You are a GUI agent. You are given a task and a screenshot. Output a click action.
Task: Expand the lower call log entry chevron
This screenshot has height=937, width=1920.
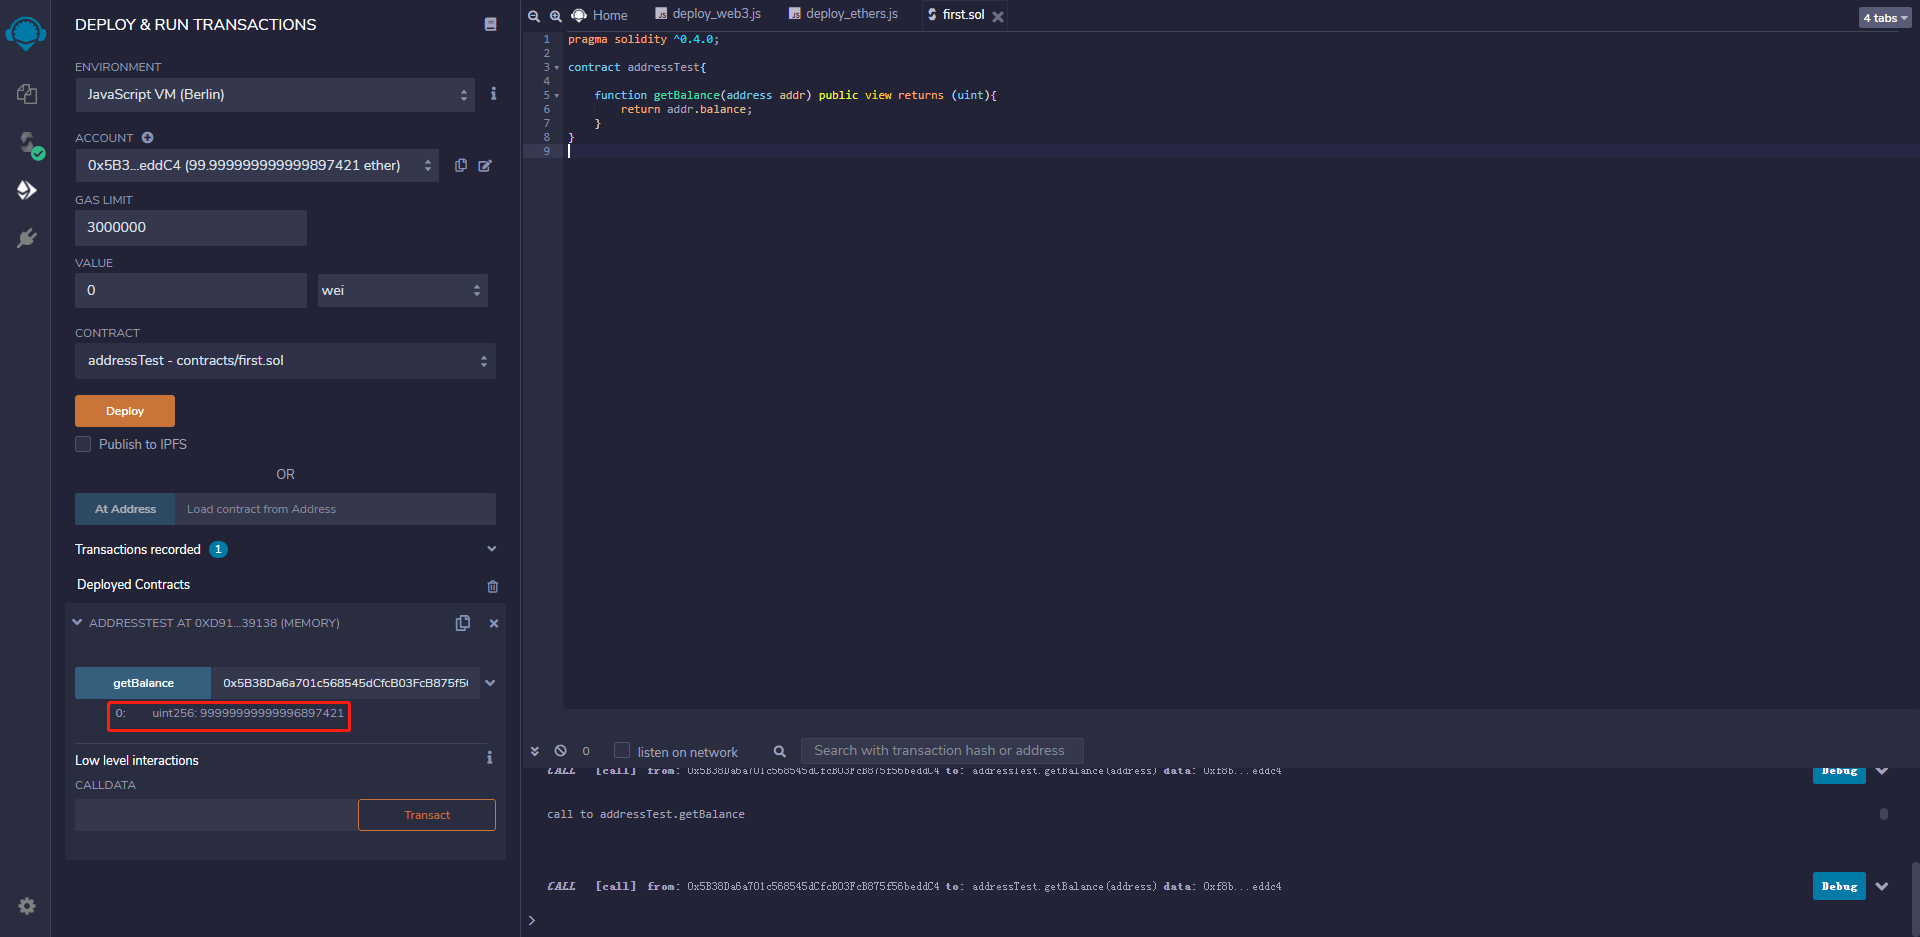(x=1882, y=886)
